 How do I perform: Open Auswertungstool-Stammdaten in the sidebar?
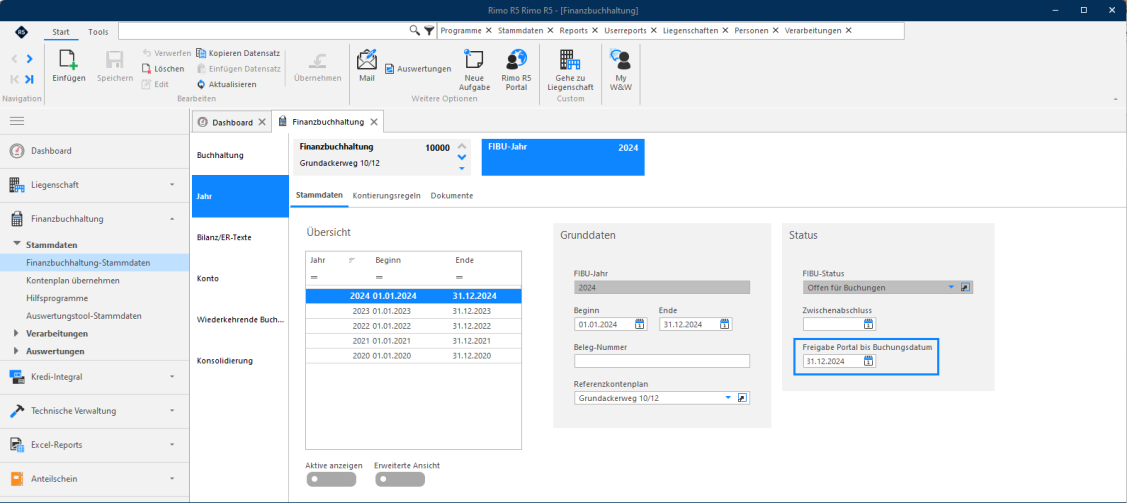pyautogui.click(x=83, y=315)
